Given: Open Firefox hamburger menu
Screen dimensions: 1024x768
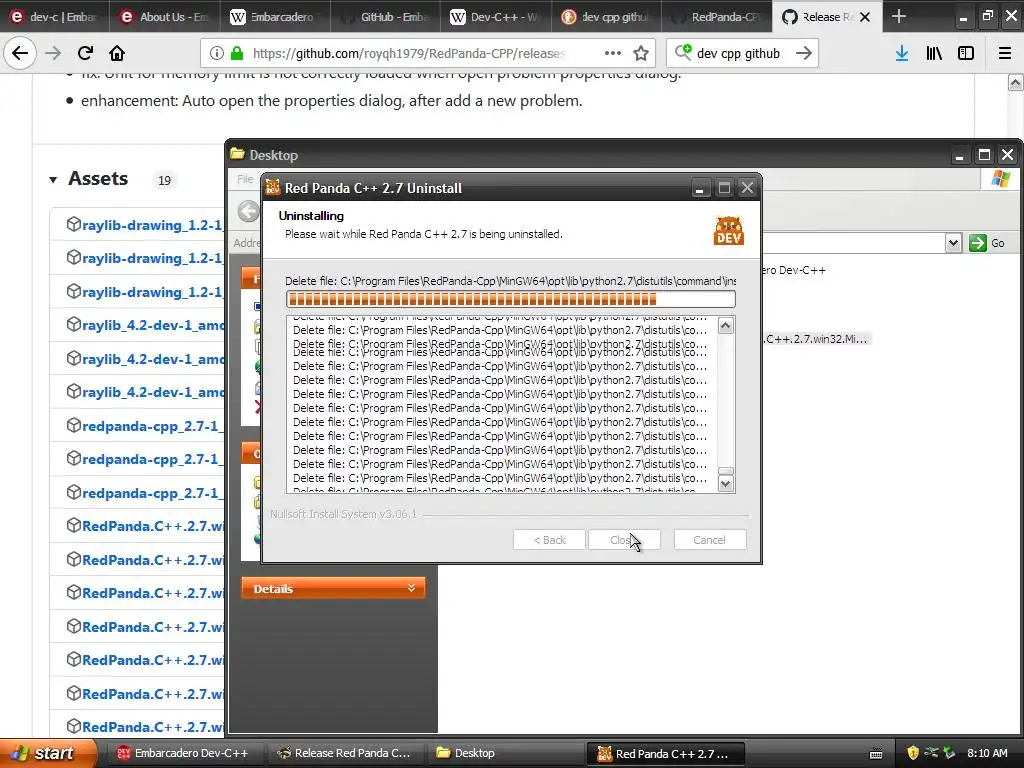Looking at the screenshot, I should pyautogui.click(x=1005, y=54).
